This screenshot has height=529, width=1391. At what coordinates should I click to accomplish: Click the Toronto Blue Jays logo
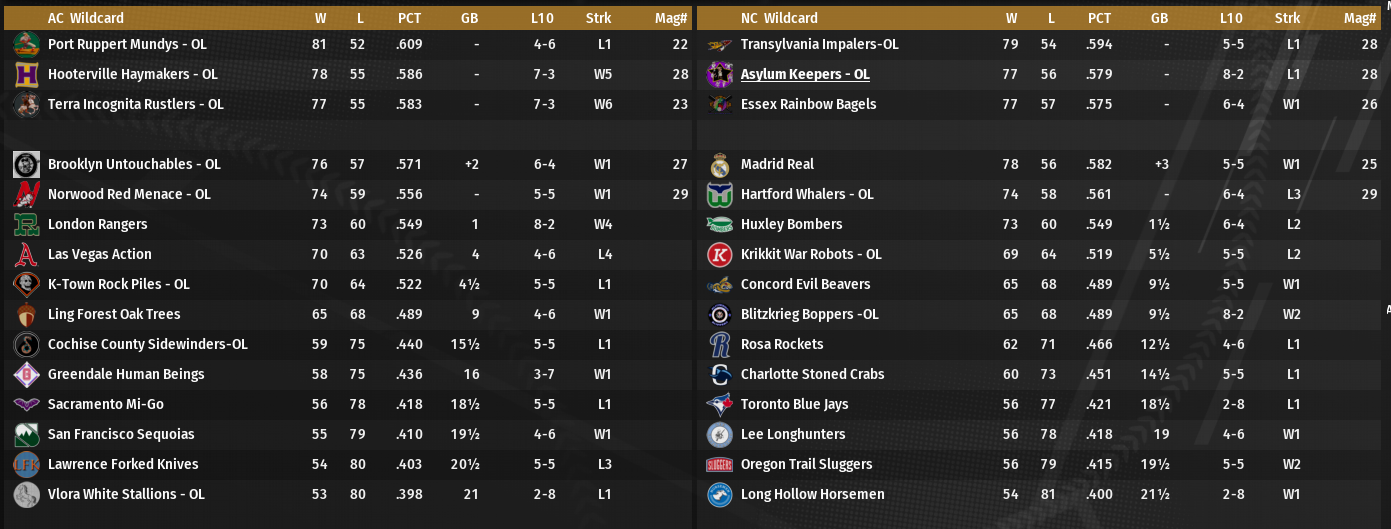(x=720, y=404)
